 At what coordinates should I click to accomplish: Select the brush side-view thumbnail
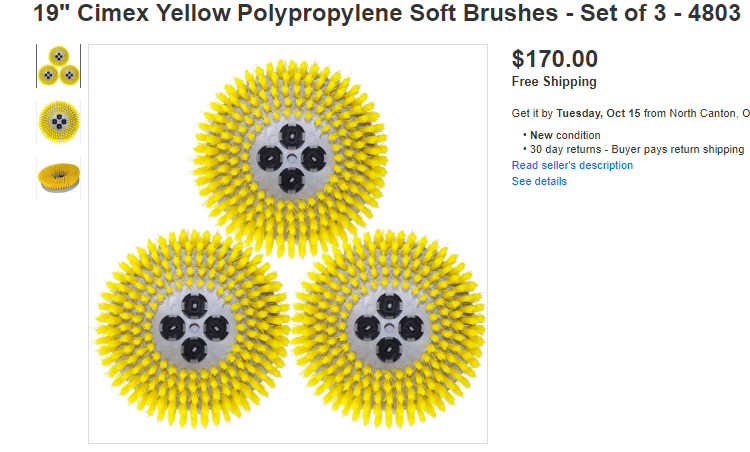pyautogui.click(x=58, y=178)
